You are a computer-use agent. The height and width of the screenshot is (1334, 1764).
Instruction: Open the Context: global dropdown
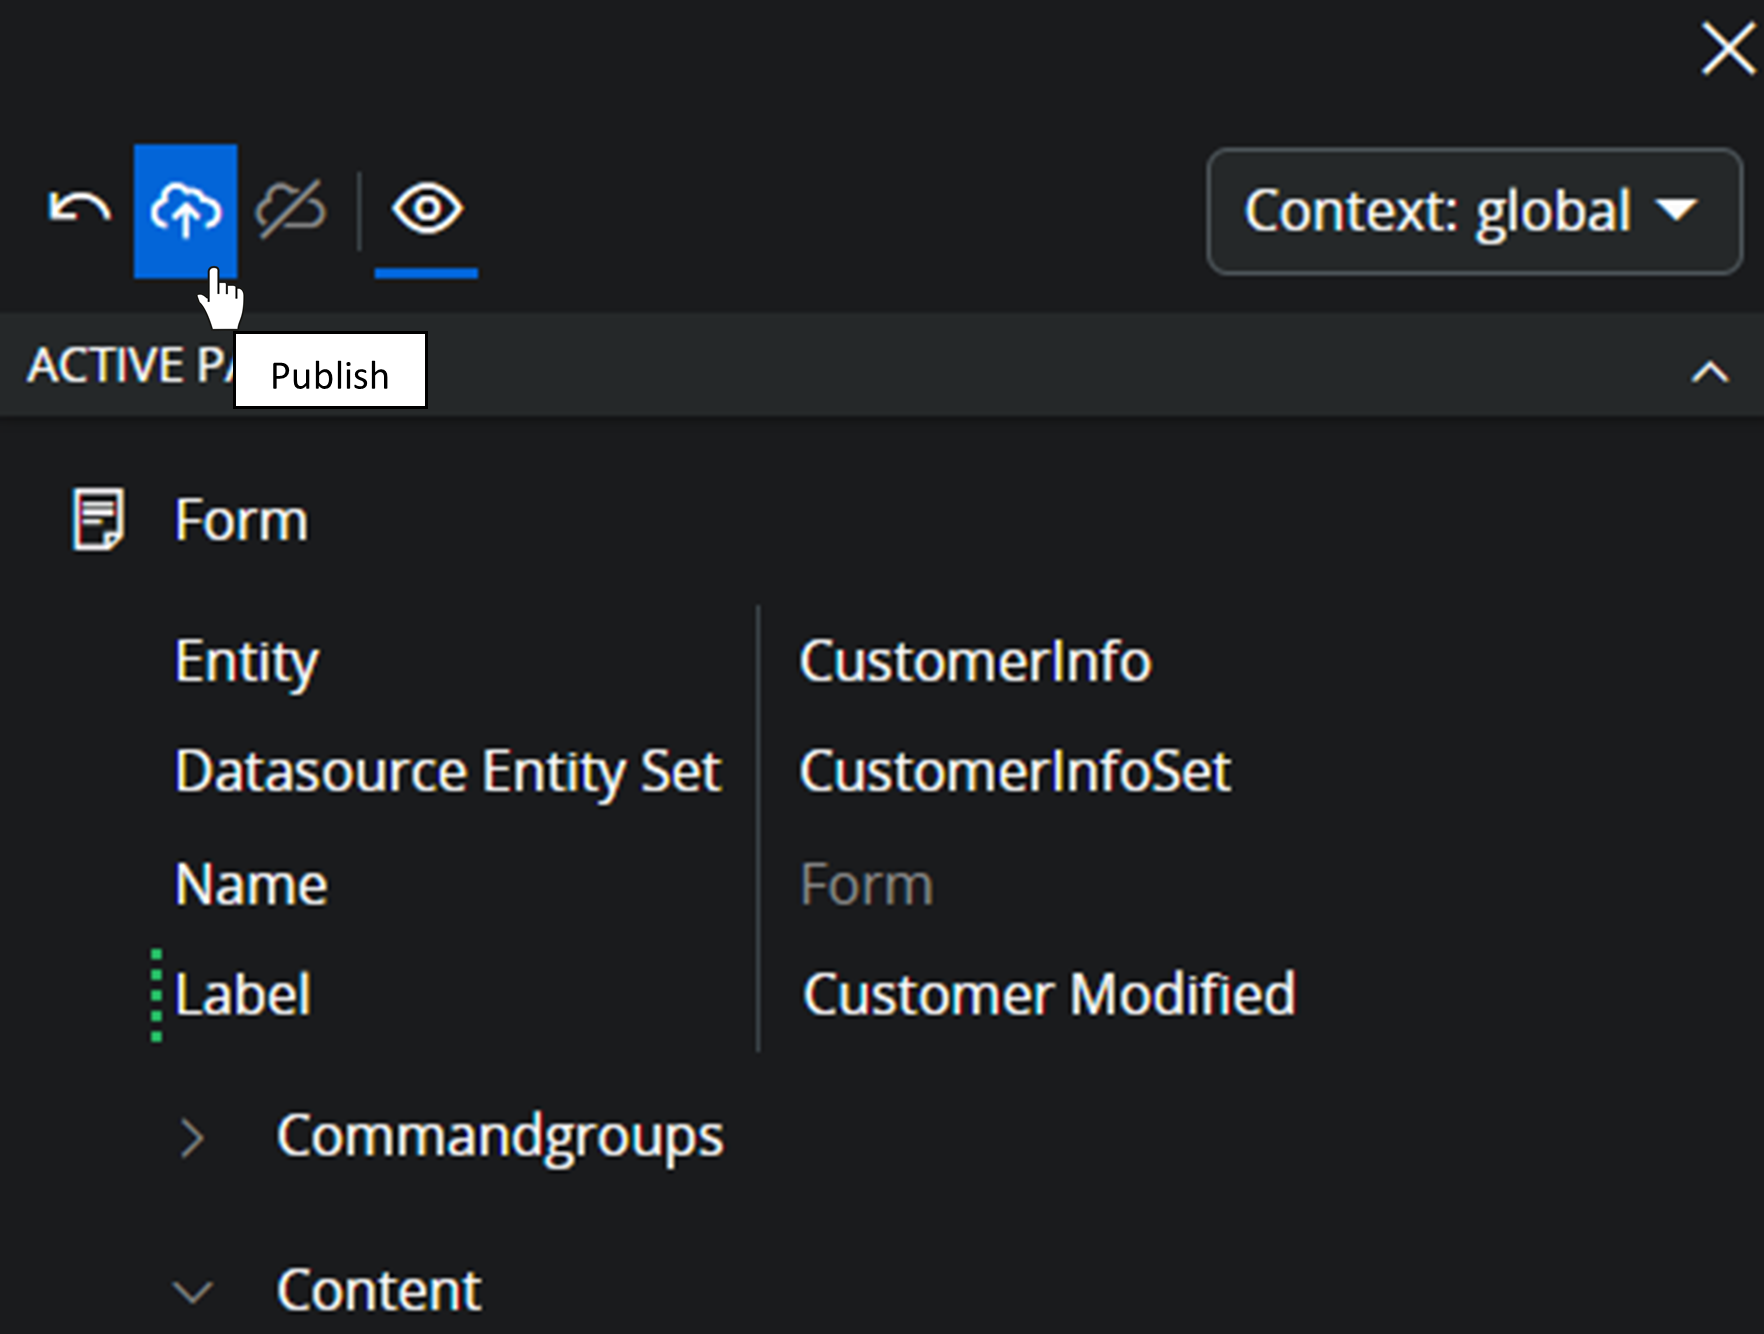coord(1474,211)
